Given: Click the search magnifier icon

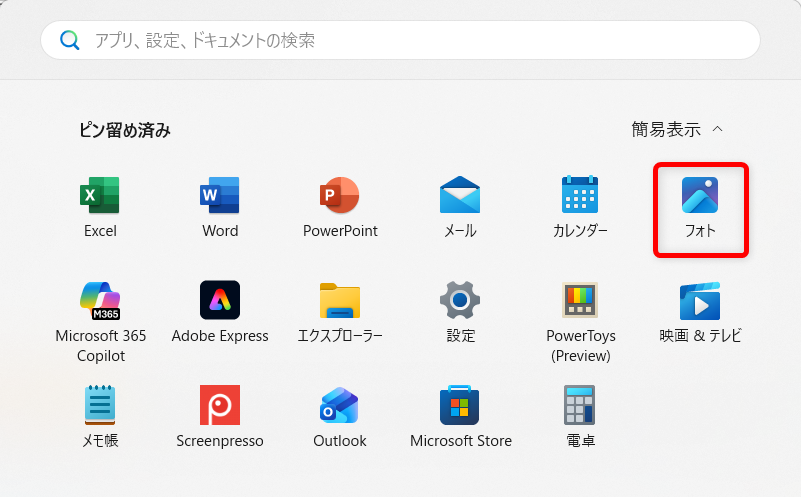Looking at the screenshot, I should (69, 40).
